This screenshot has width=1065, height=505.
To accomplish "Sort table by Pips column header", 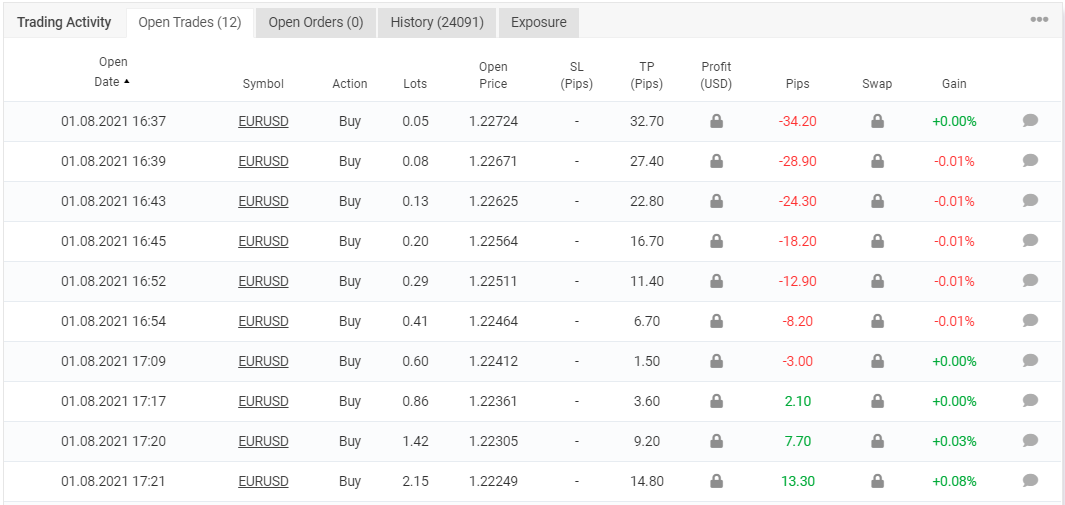I will click(797, 84).
